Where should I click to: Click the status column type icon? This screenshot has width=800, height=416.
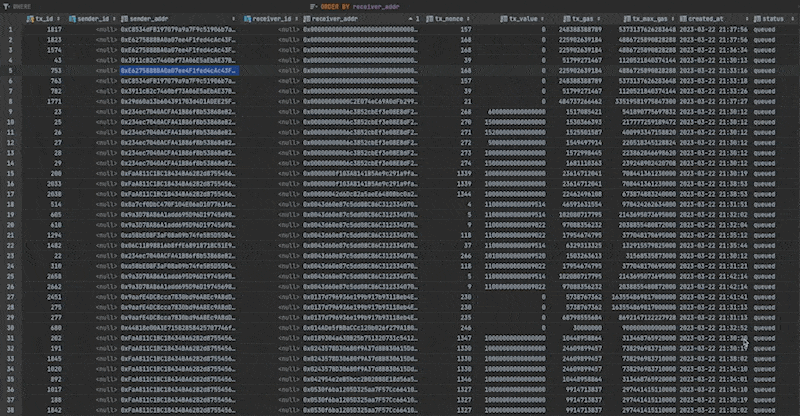757,19
